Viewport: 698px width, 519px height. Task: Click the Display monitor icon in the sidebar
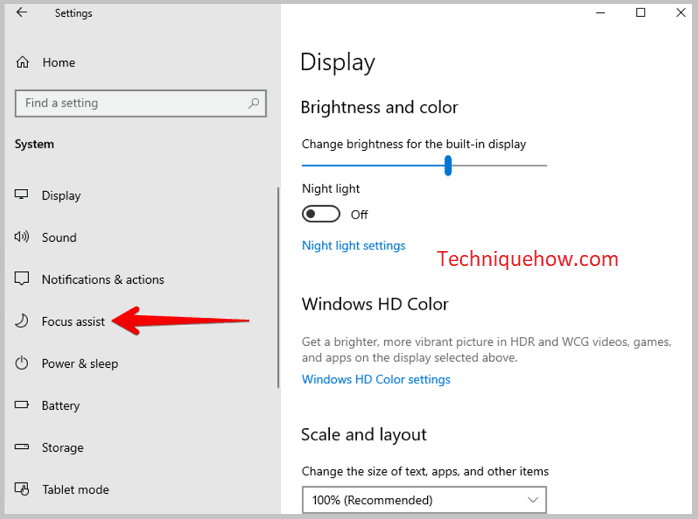point(21,195)
